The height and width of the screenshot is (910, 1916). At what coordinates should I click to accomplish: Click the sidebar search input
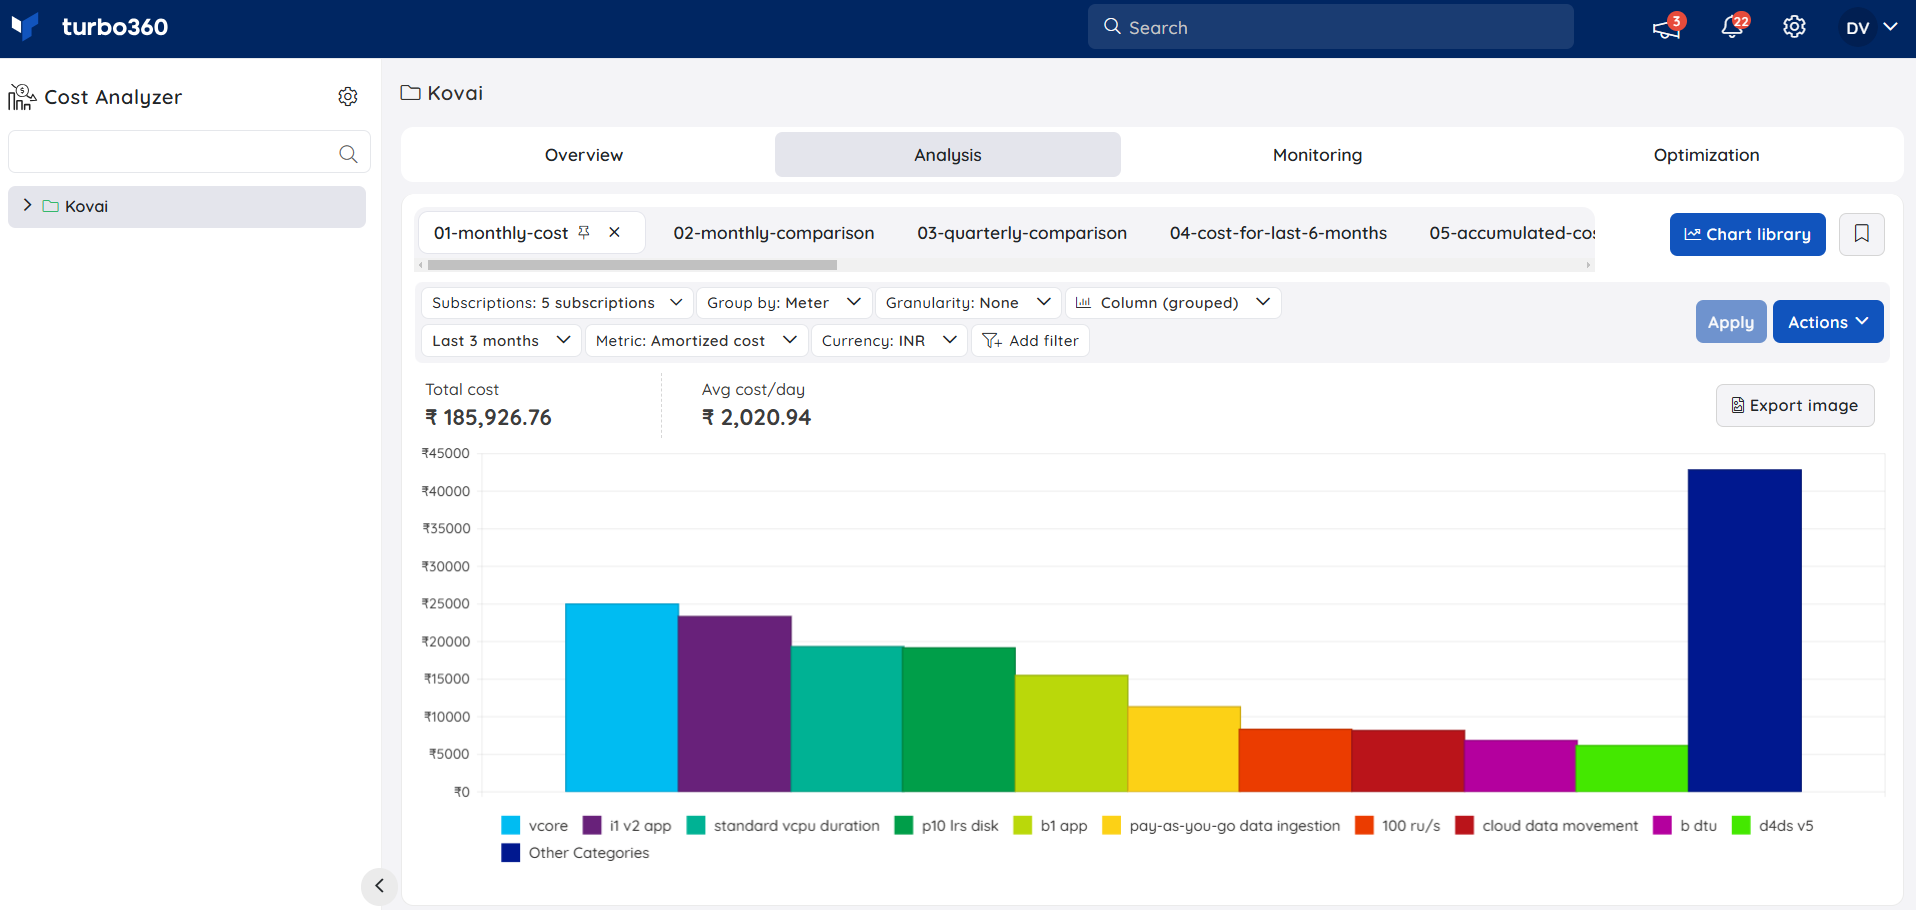[189, 152]
